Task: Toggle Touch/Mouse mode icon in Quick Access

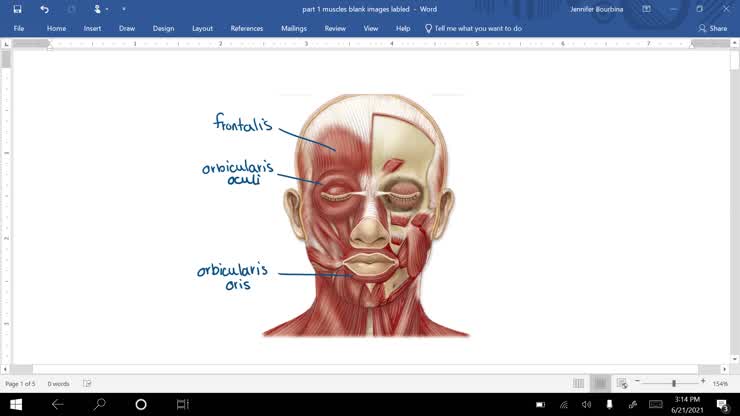Action: click(x=97, y=9)
